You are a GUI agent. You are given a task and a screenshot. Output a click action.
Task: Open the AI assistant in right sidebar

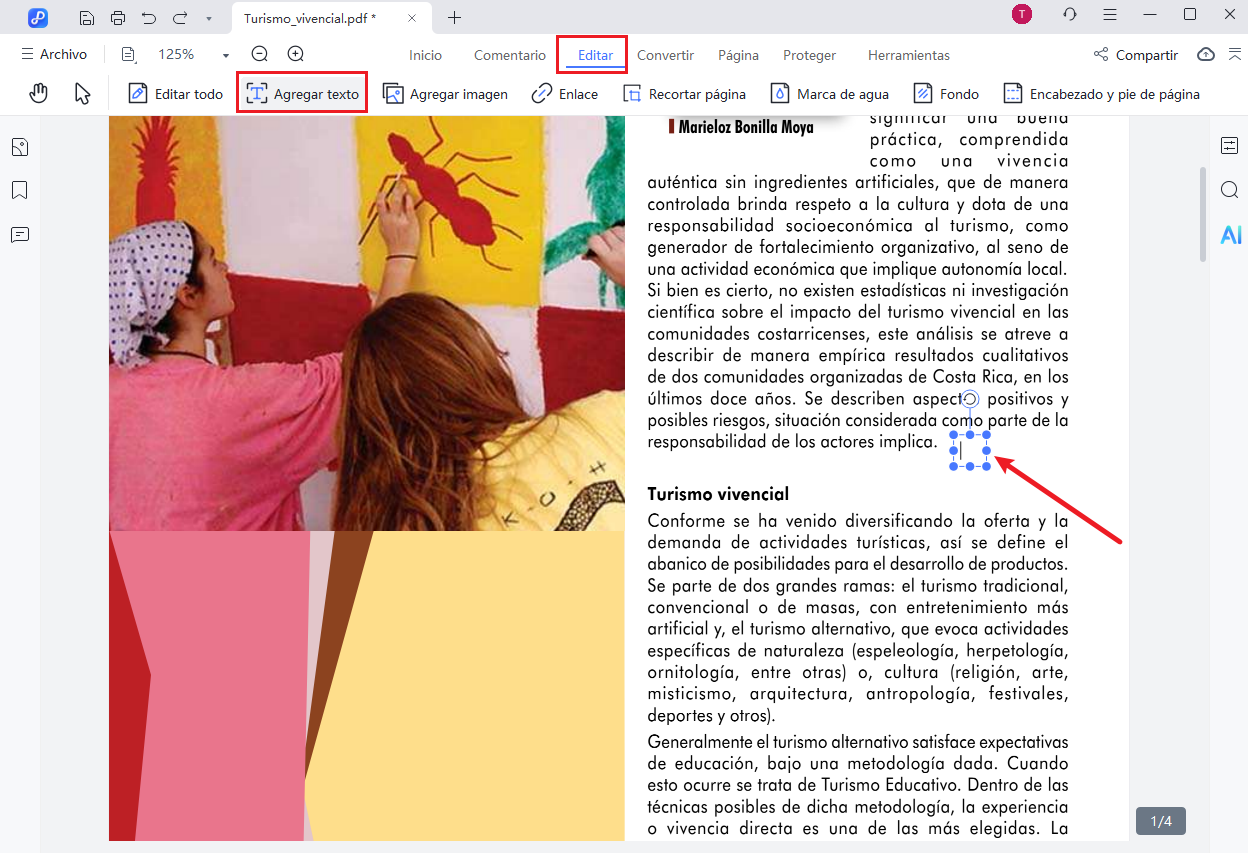click(1230, 235)
